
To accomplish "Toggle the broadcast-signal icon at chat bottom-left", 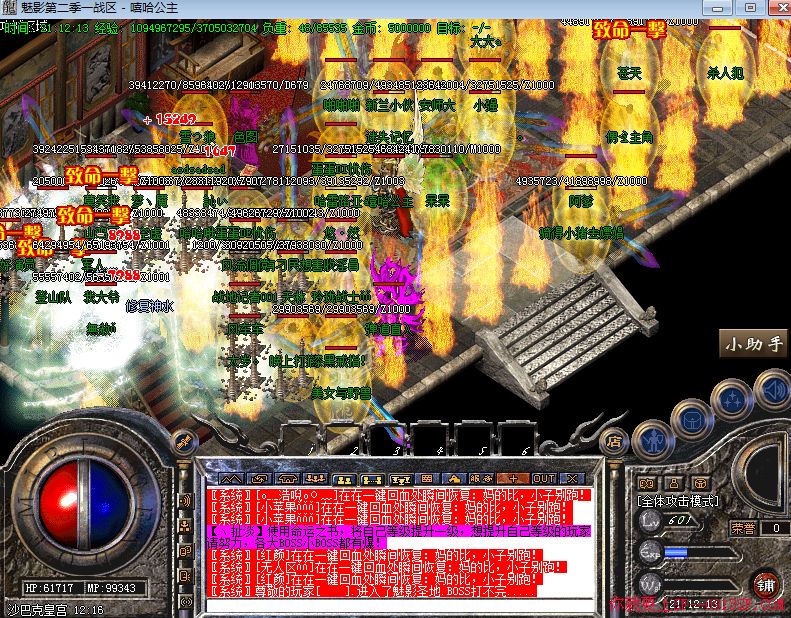I will pyautogui.click(x=186, y=601).
